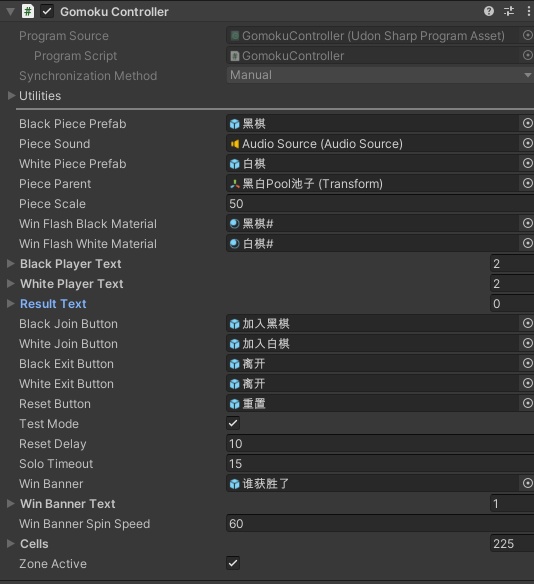Expand the Utilities foldout
This screenshot has height=584, width=534.
[x=11, y=96]
